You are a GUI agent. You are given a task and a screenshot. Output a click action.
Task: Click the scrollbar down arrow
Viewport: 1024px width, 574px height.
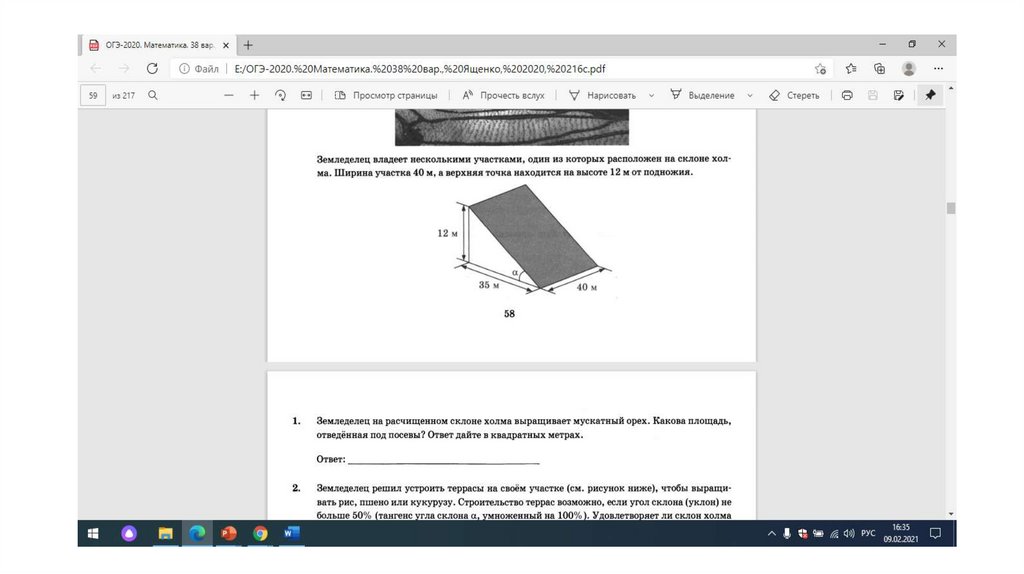(951, 514)
